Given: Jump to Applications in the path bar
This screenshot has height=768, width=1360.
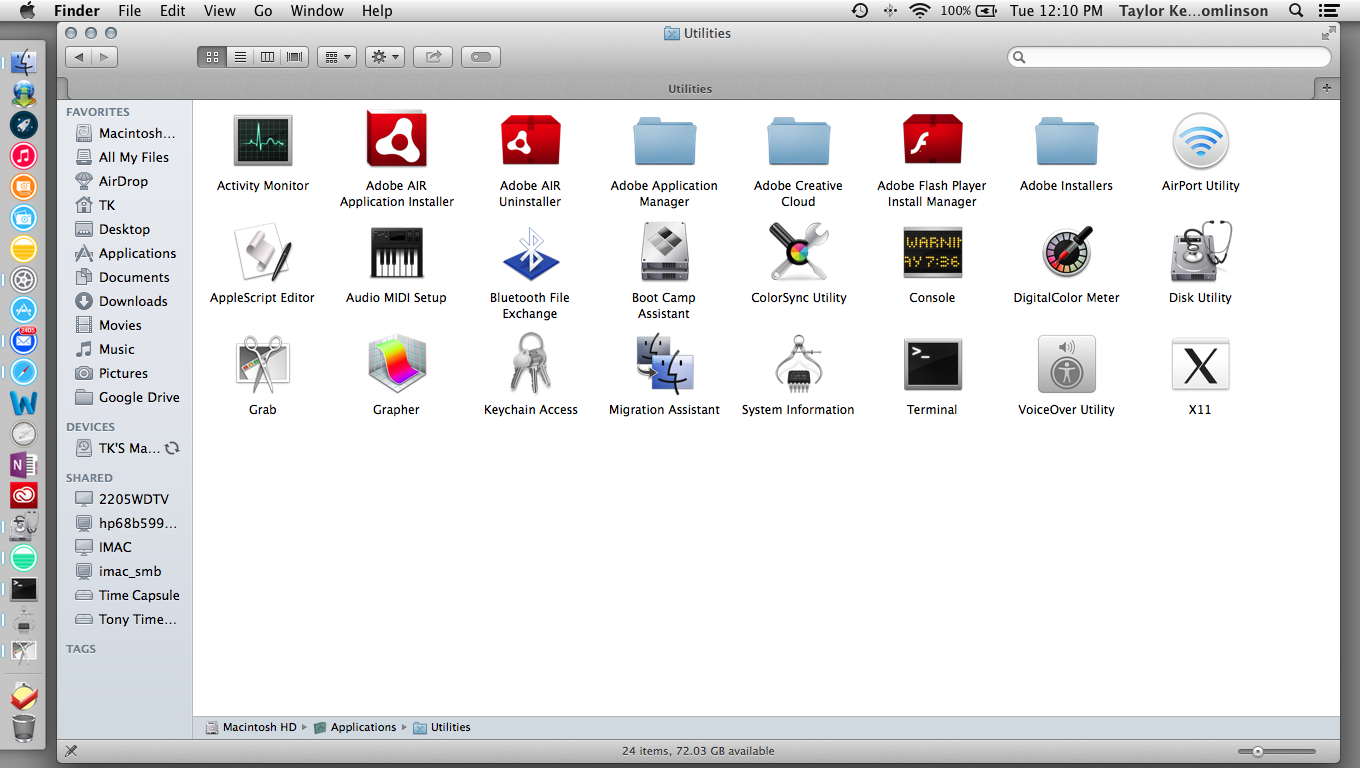Looking at the screenshot, I should tap(355, 727).
